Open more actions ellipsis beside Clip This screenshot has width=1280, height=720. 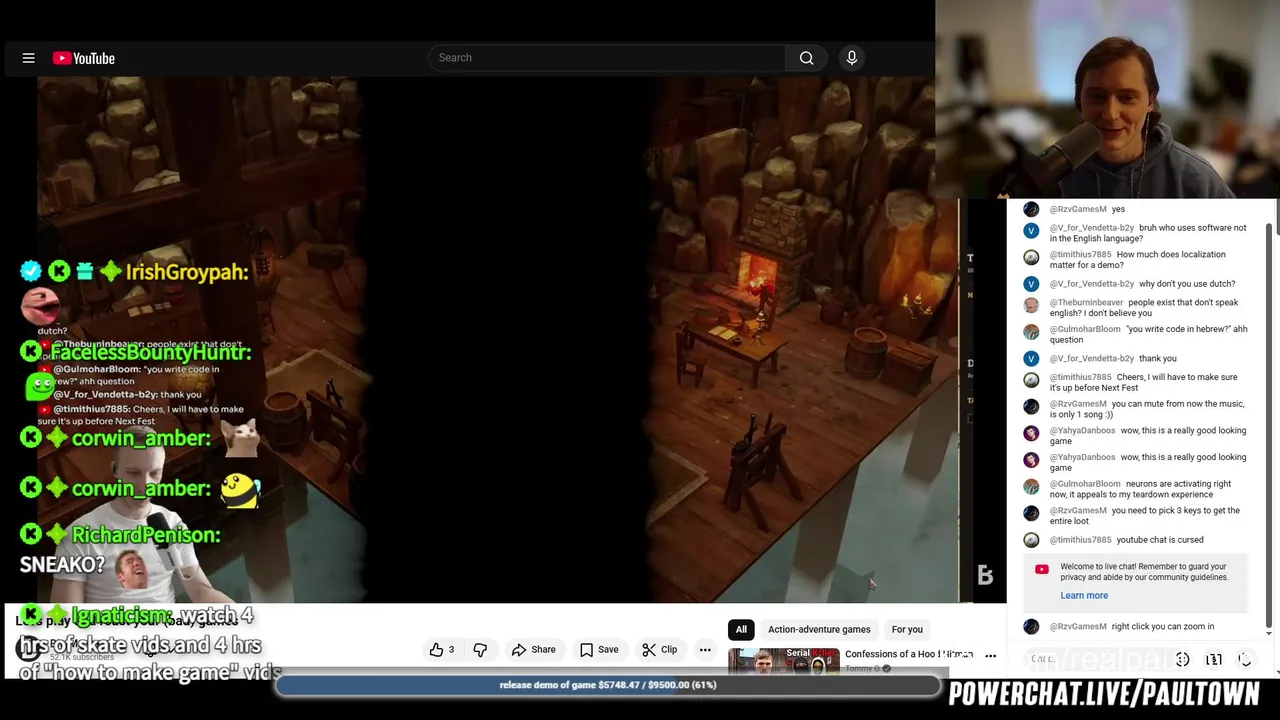click(705, 650)
